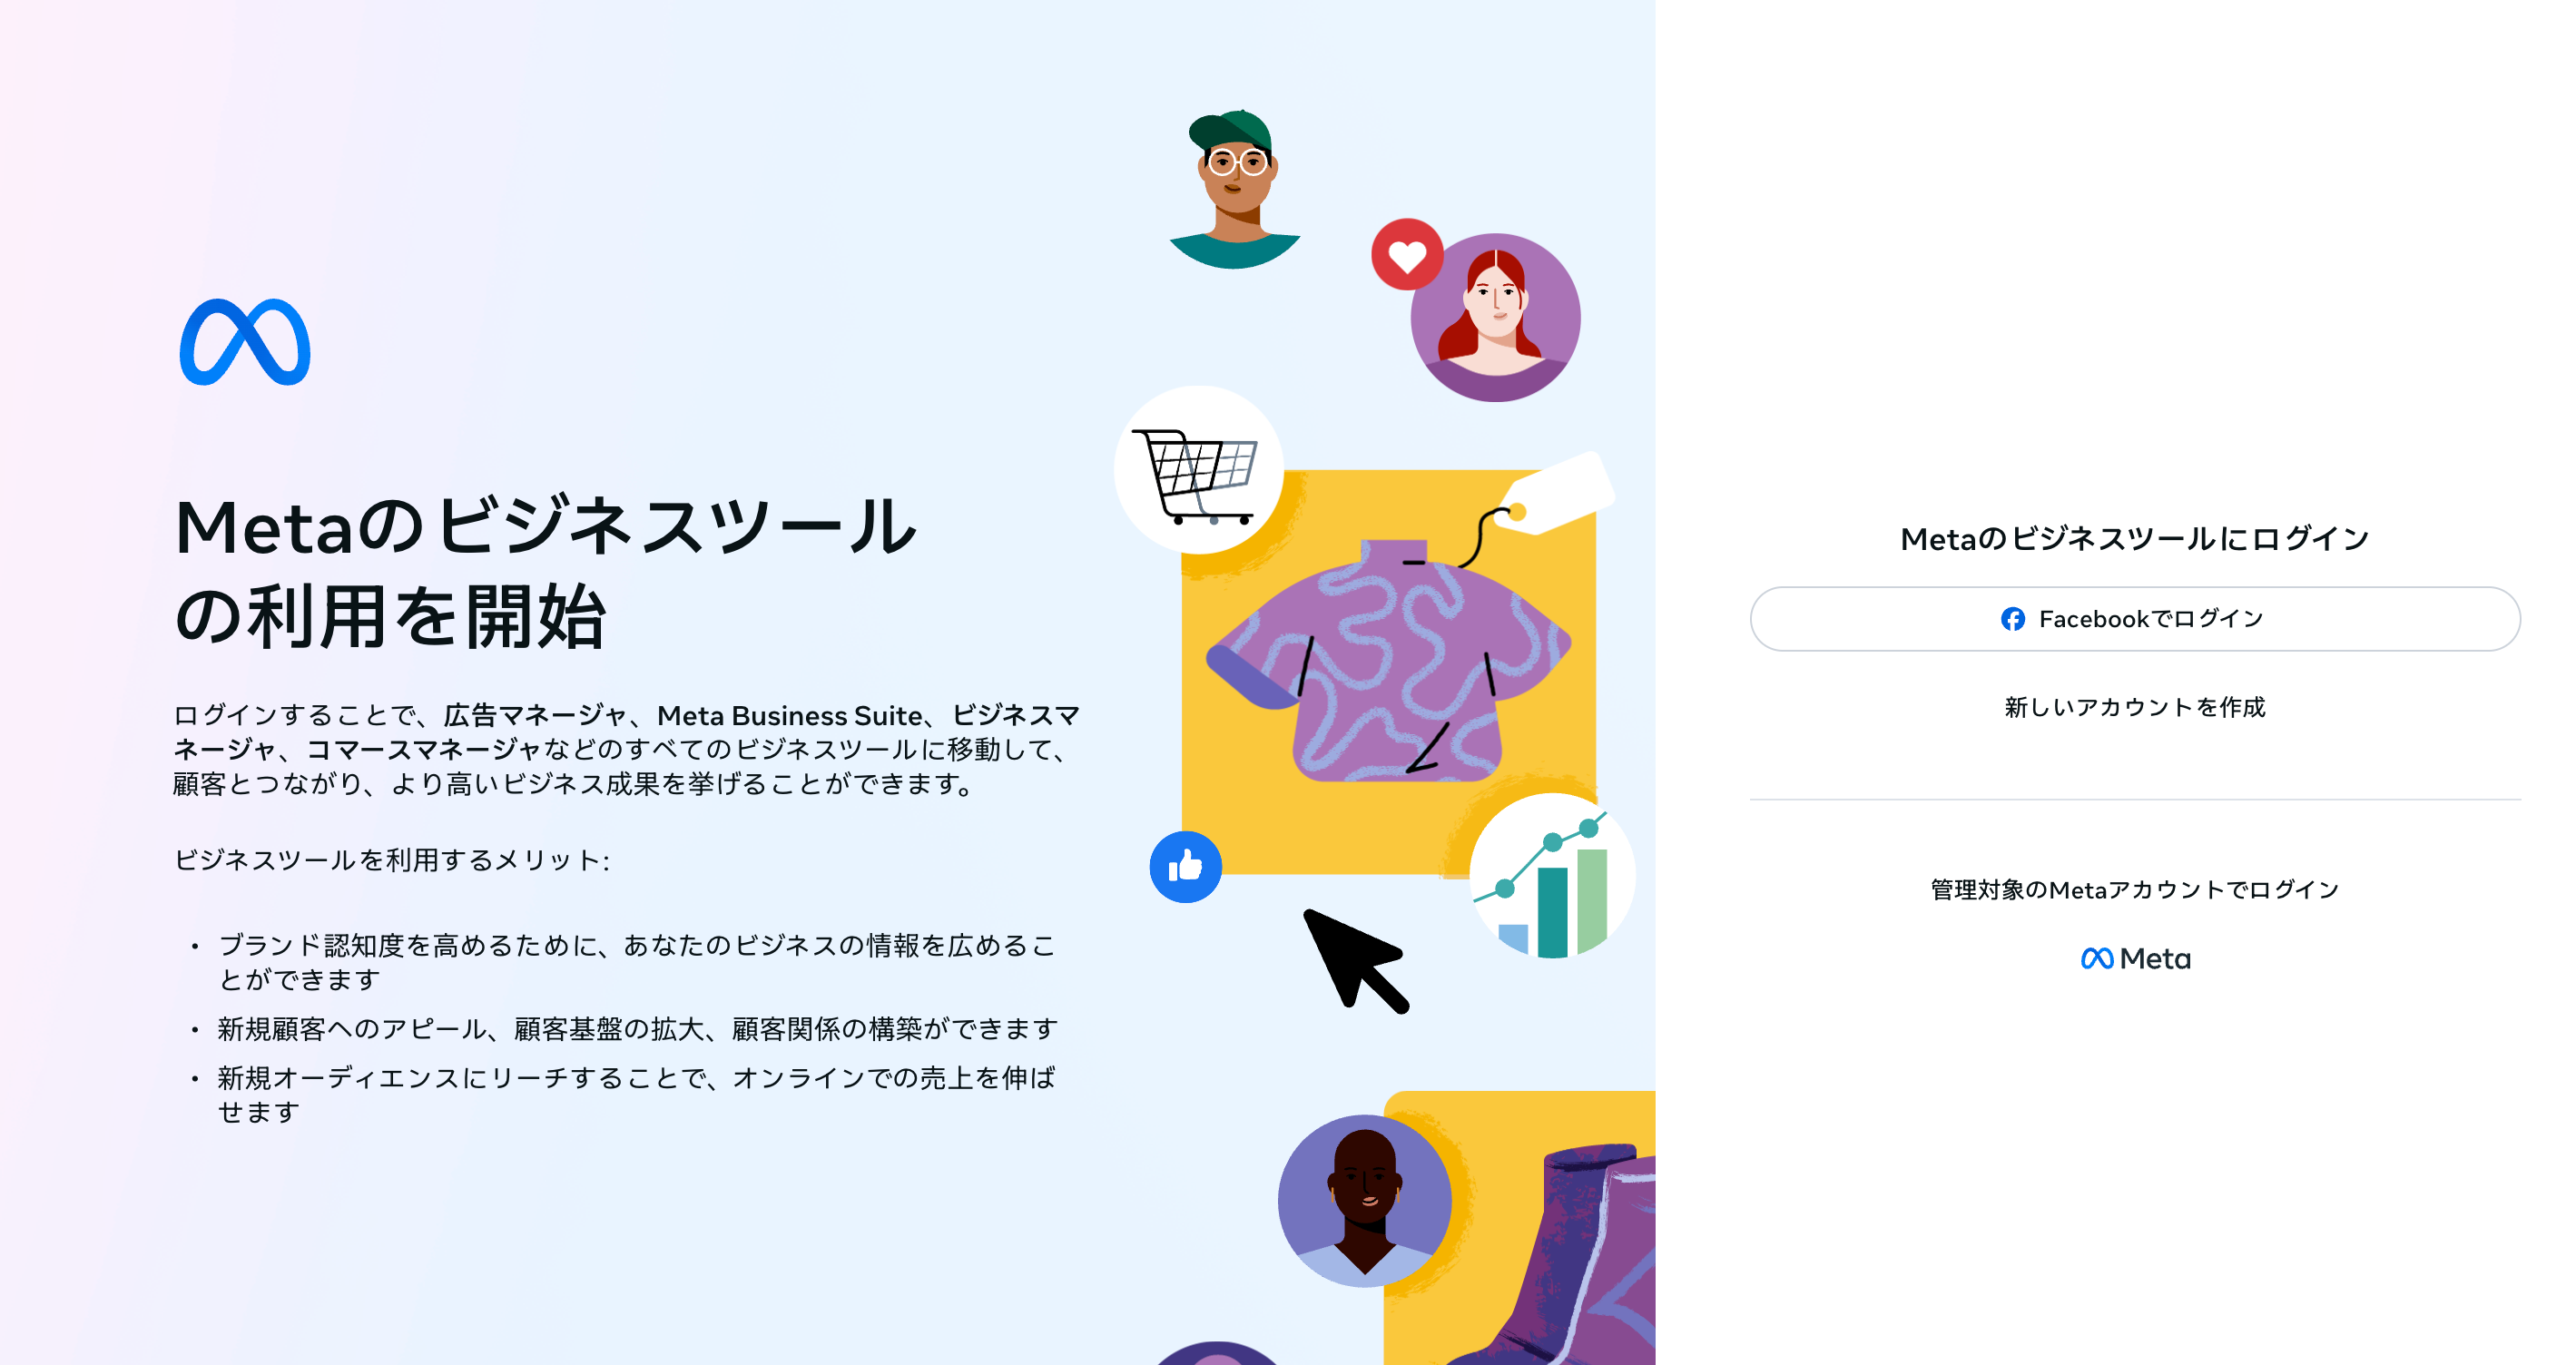Click the blue thumbs-up like icon
This screenshot has height=1365, width=2576.
(1185, 867)
